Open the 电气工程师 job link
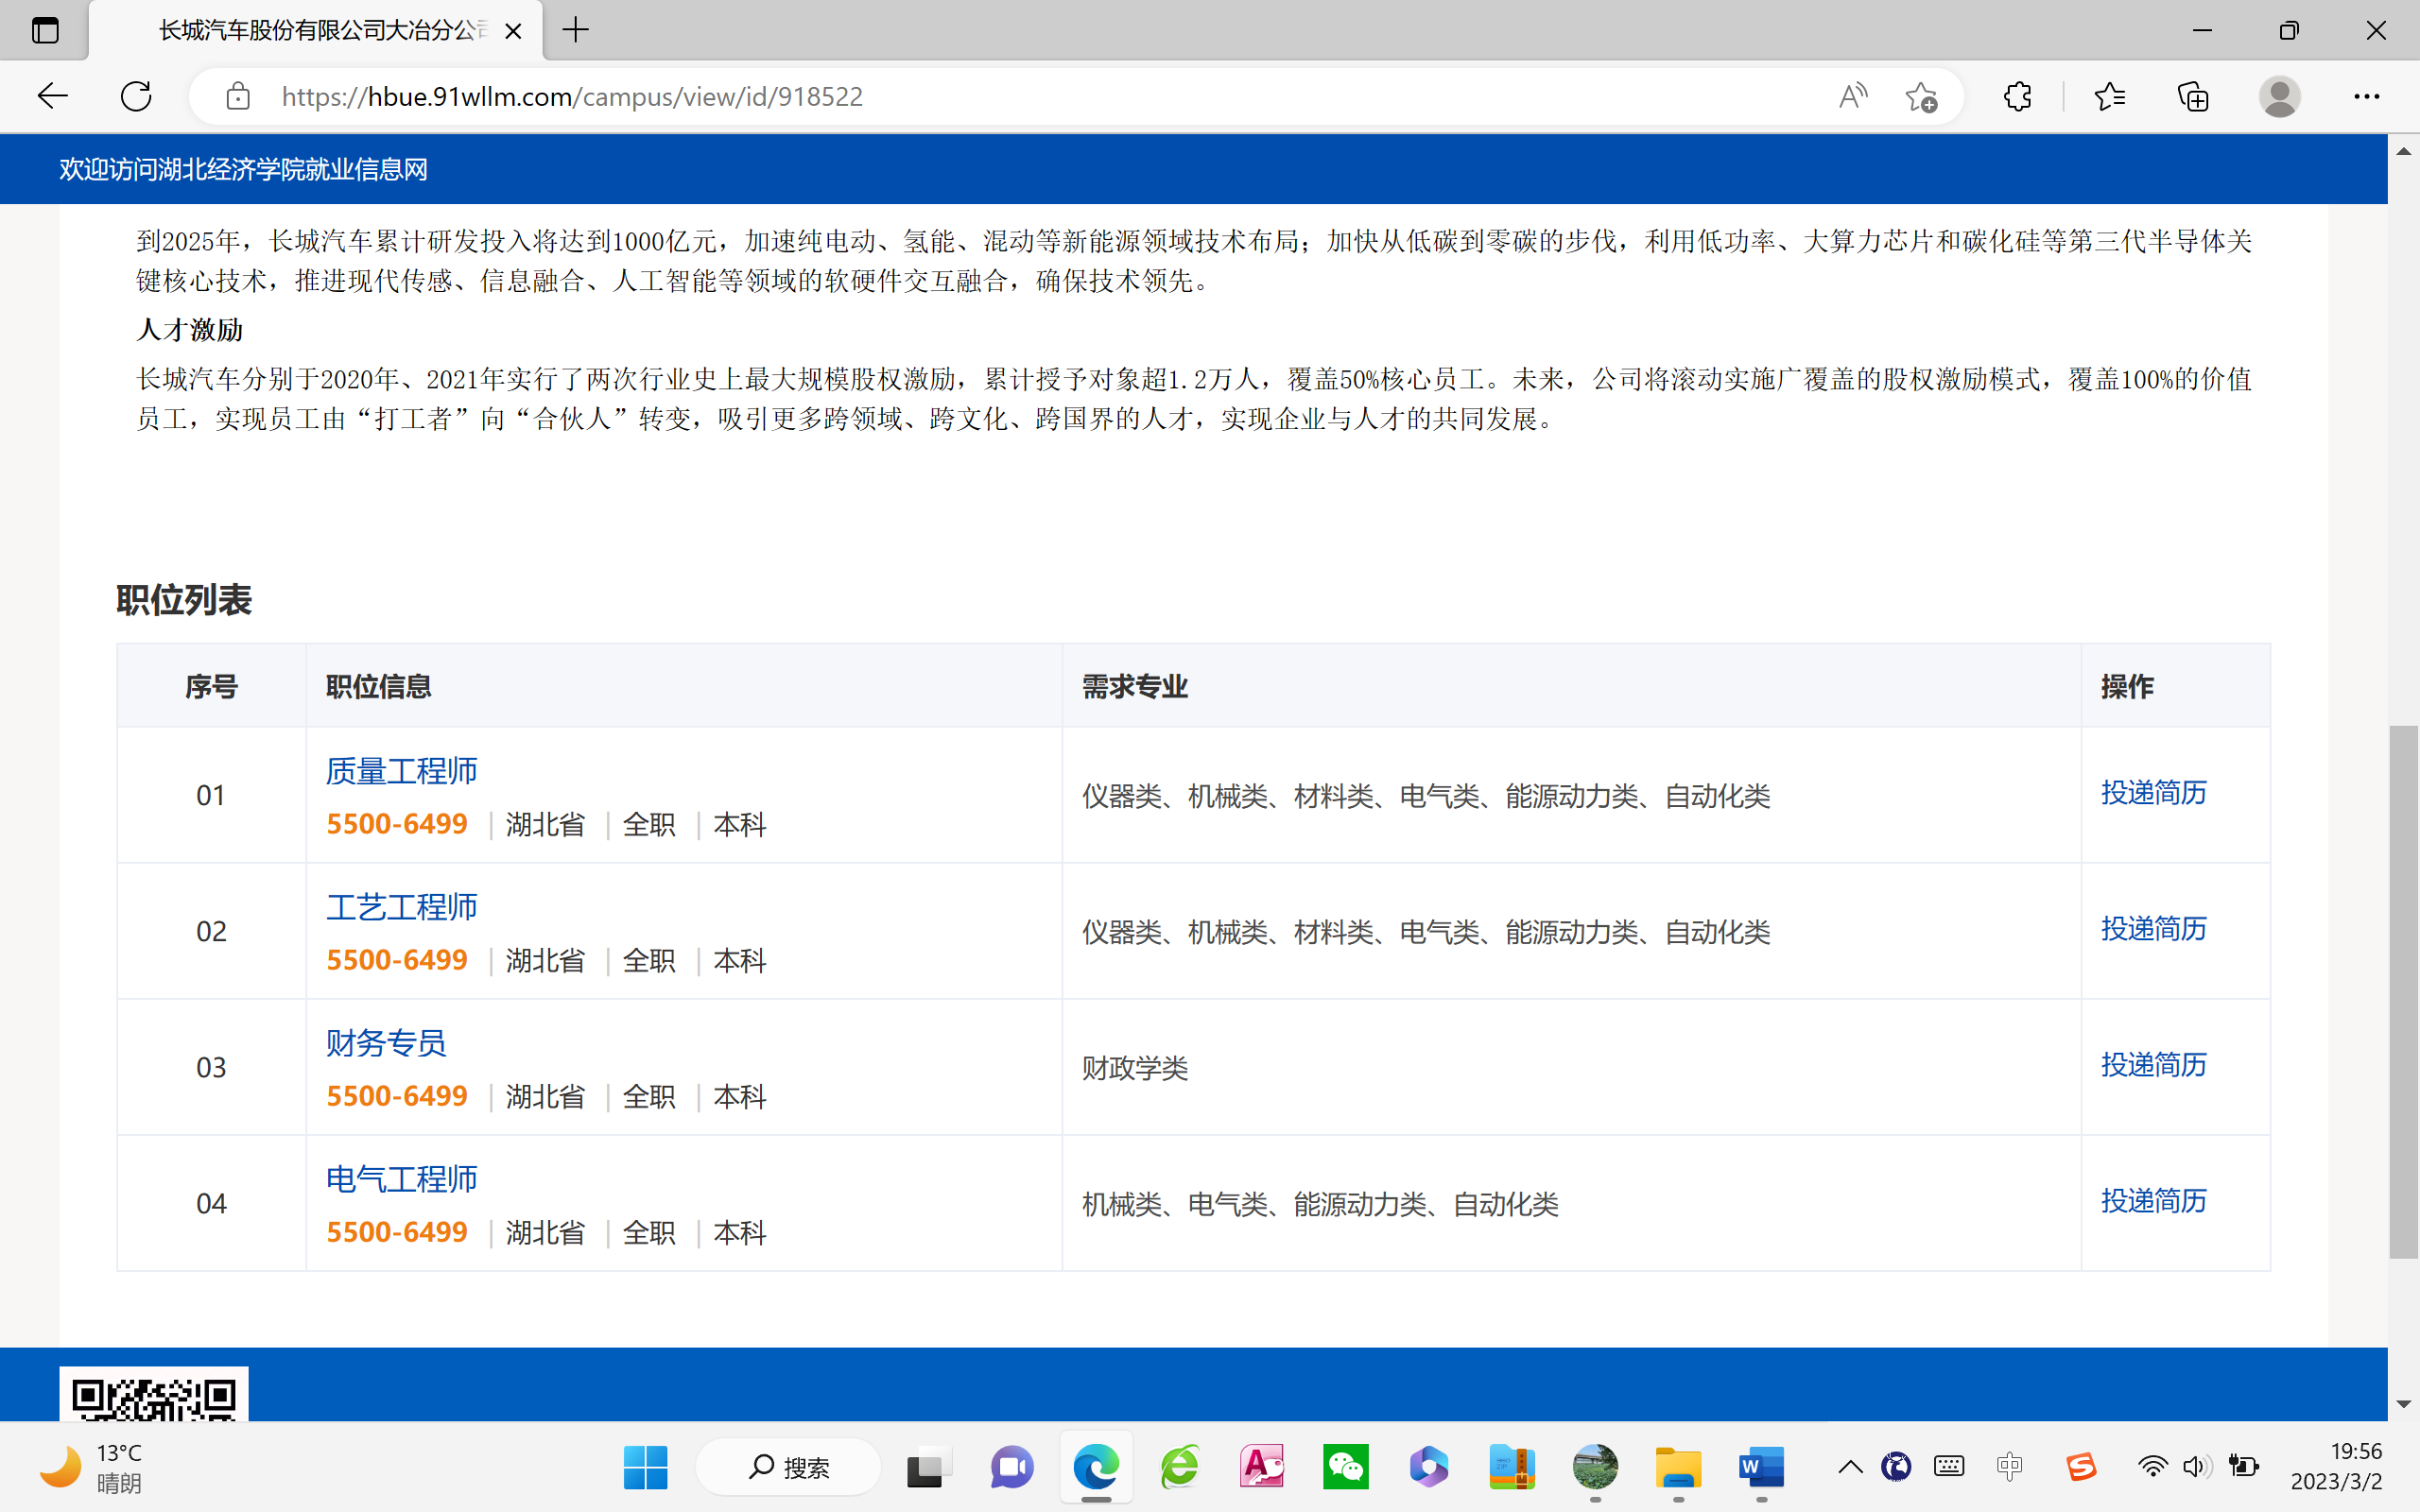Screen dimensions: 2420x1512 pos(401,1179)
